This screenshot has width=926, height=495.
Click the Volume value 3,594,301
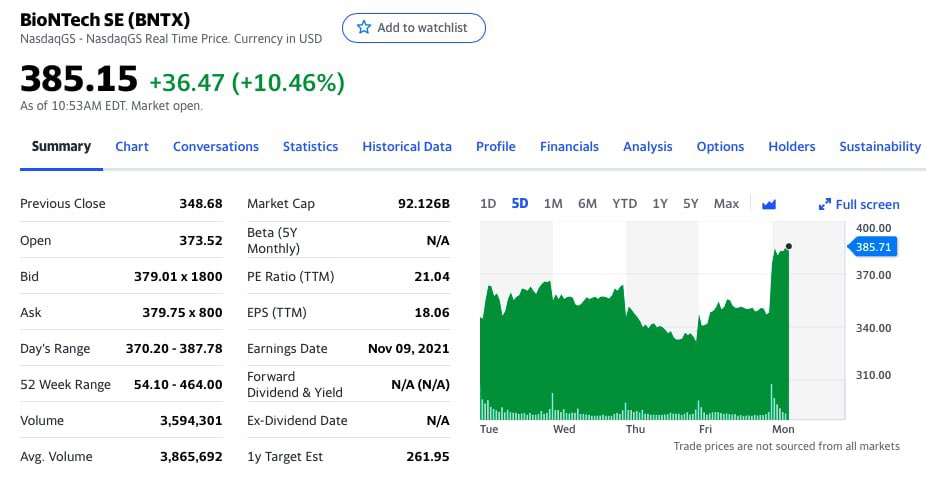point(191,421)
